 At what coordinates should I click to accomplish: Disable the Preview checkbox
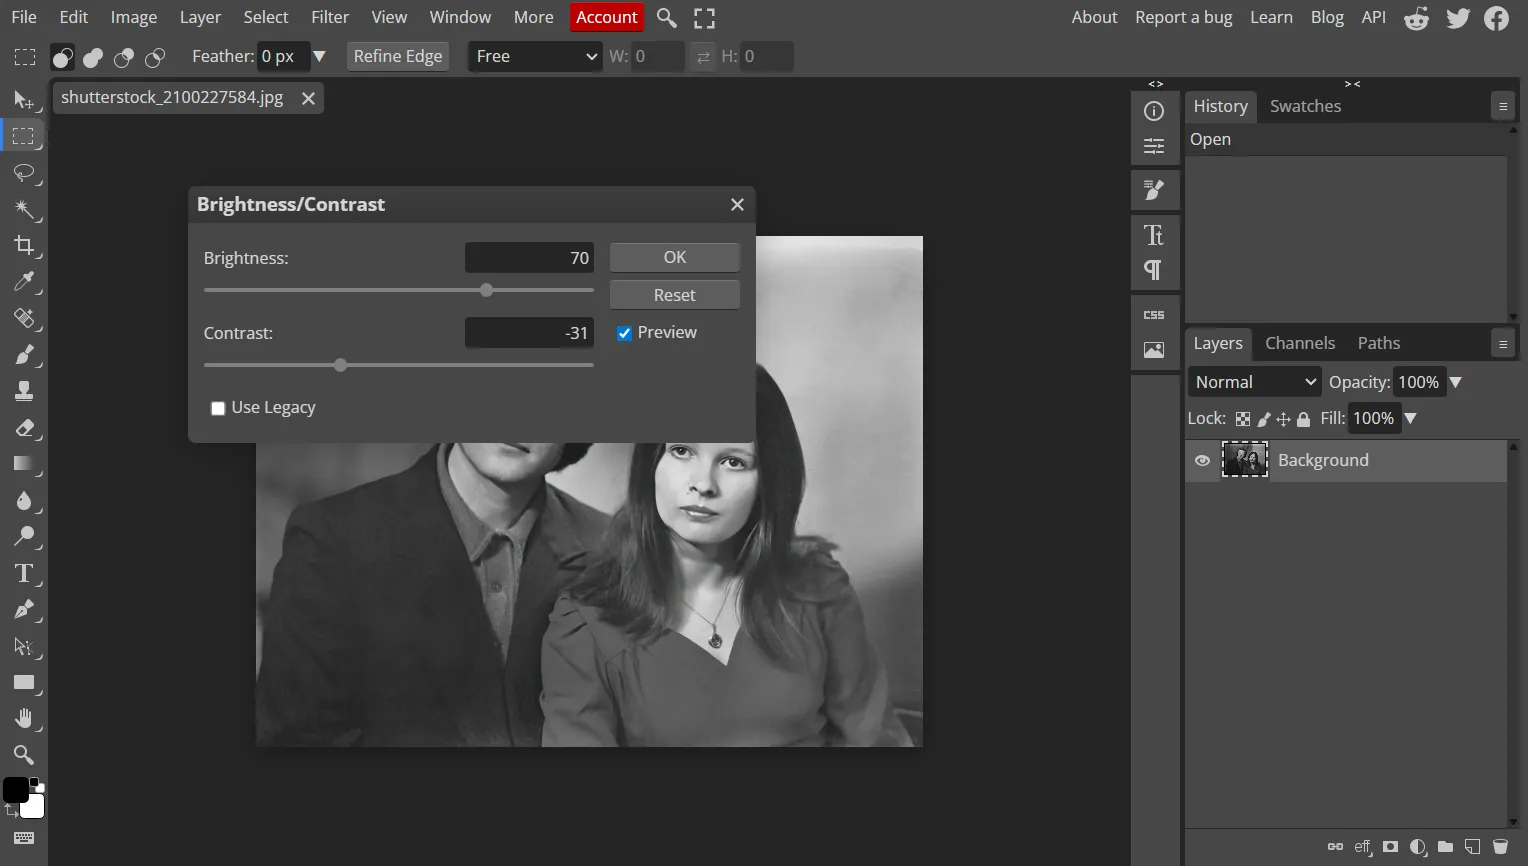pyautogui.click(x=624, y=332)
